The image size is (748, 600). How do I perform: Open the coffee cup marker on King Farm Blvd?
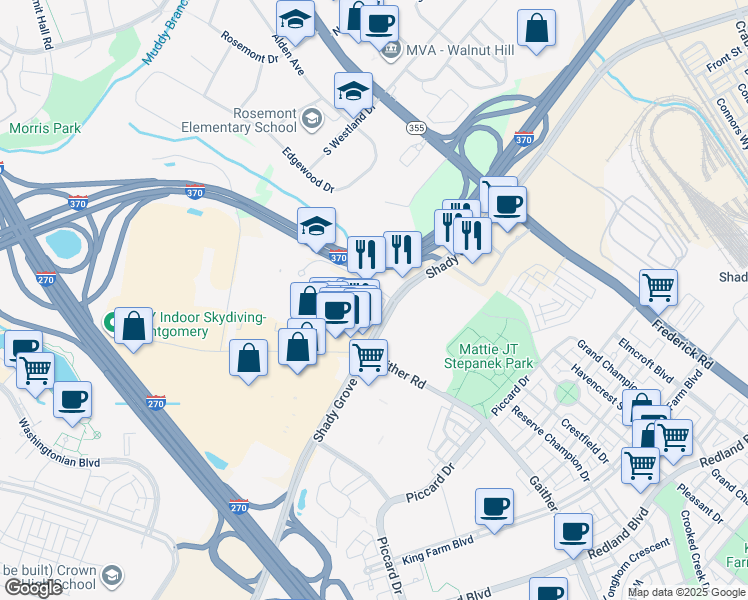494,507
